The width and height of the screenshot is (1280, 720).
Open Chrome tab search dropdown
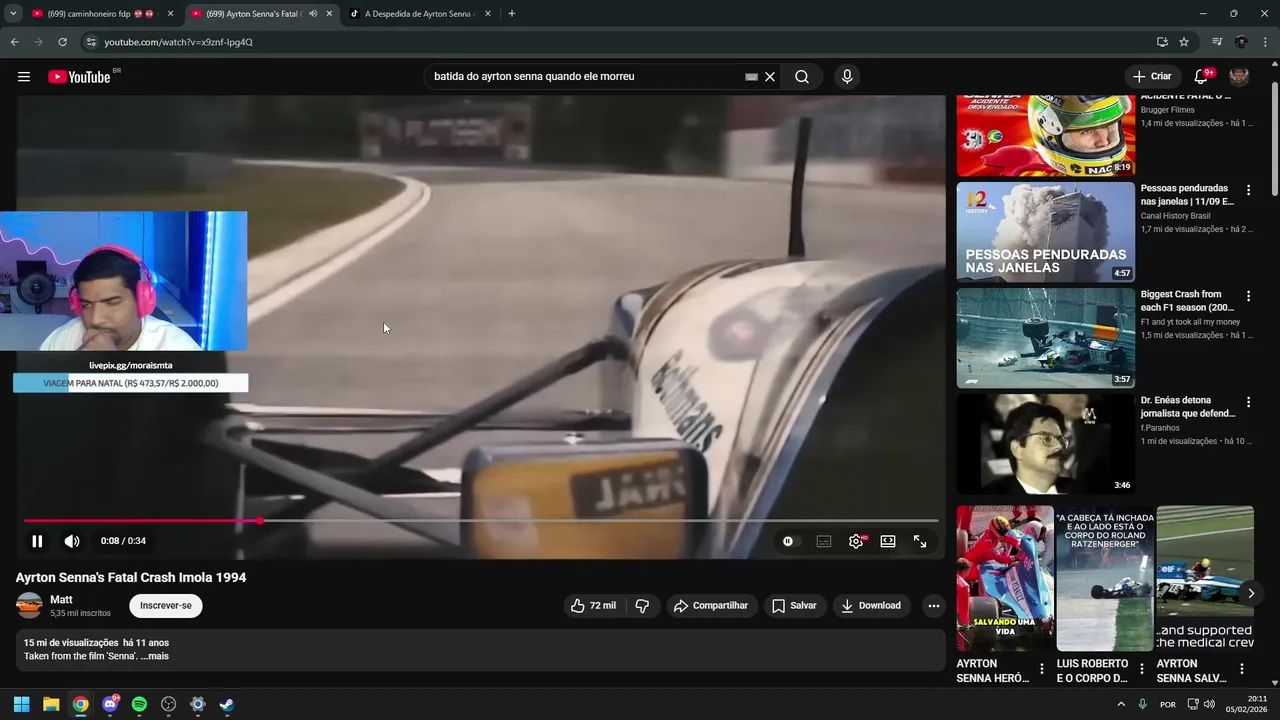[13, 14]
